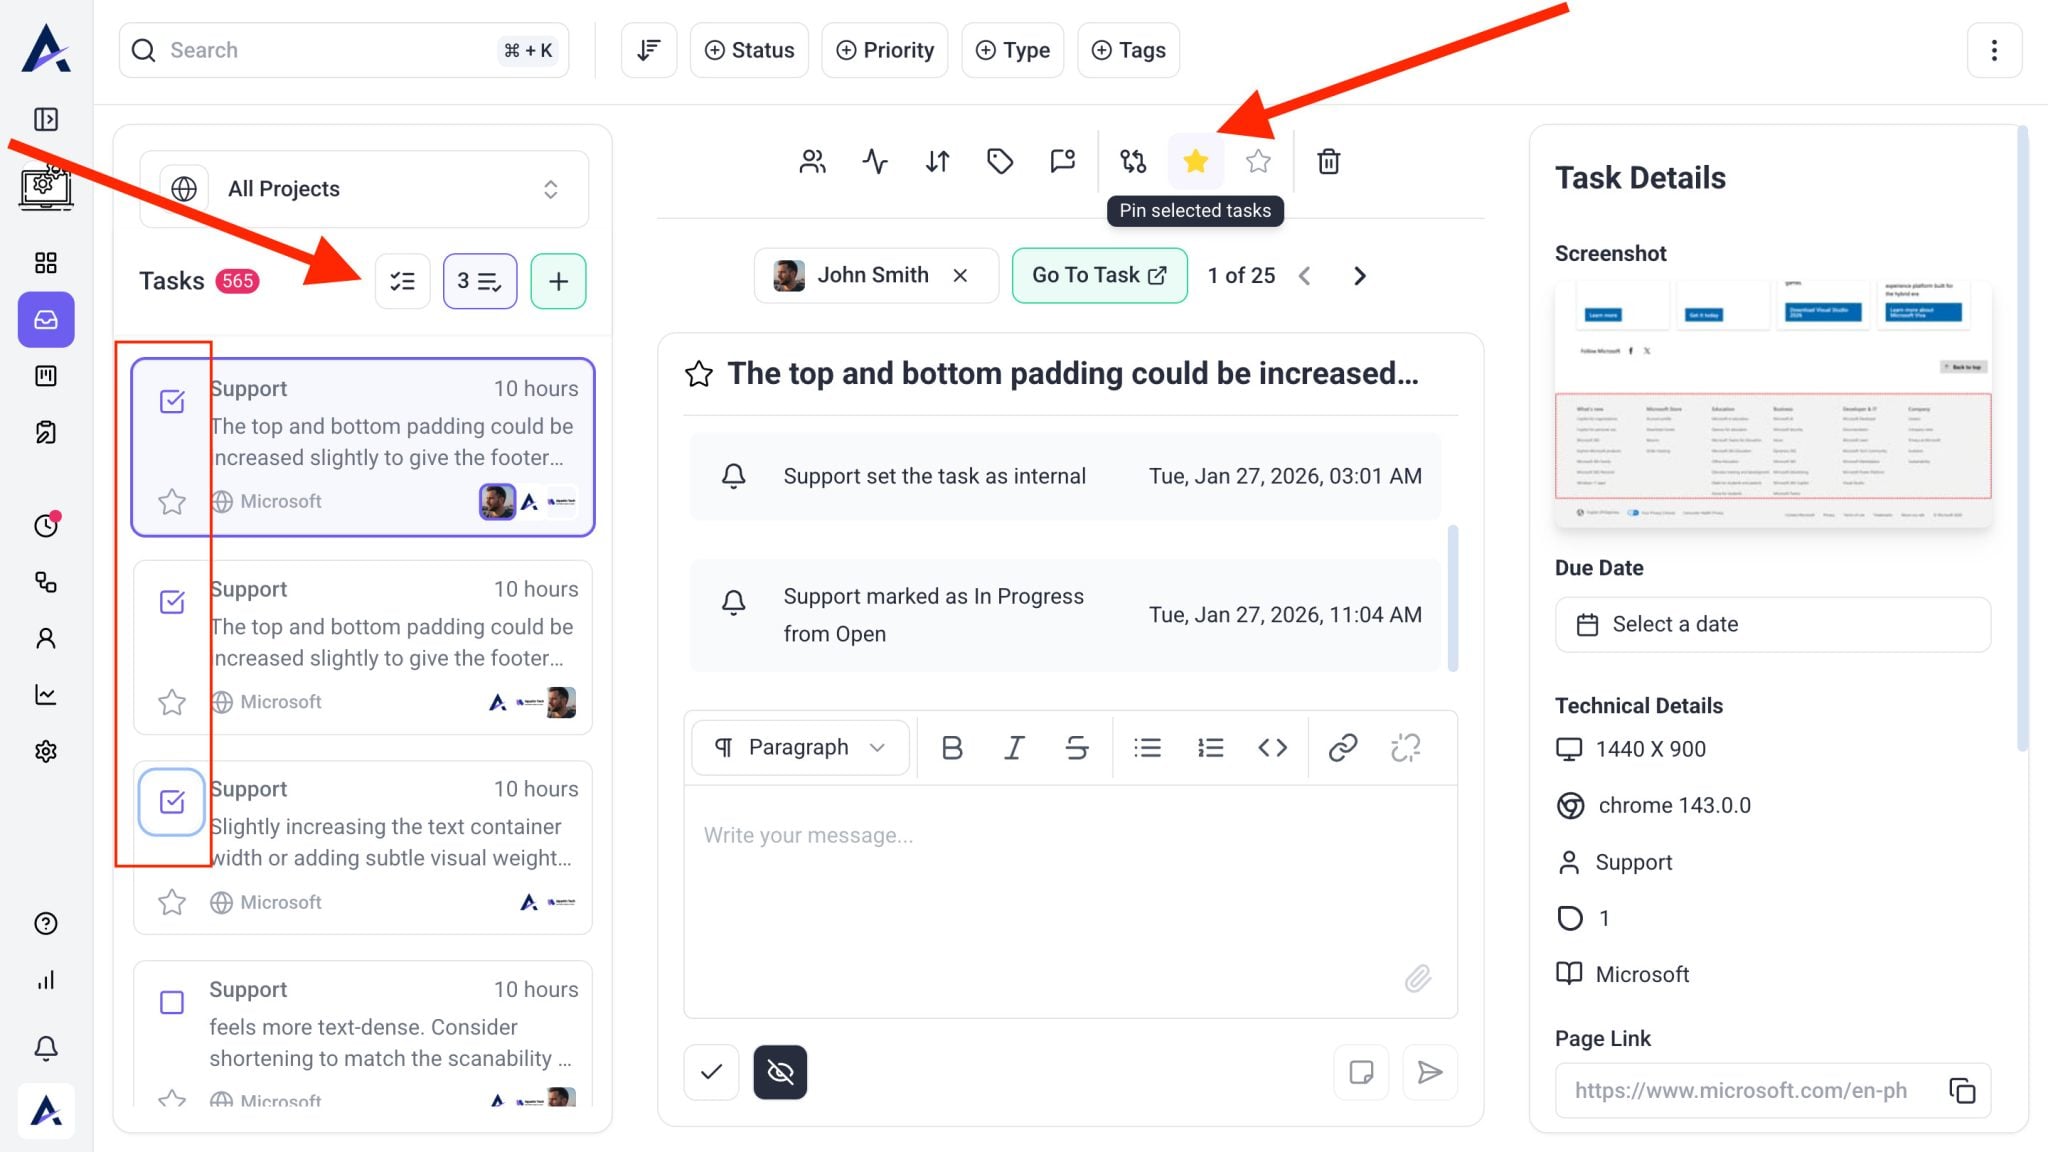Uncheck the first selected Support task checkbox
Screen dimensions: 2048x1152
pyautogui.click(x=172, y=401)
